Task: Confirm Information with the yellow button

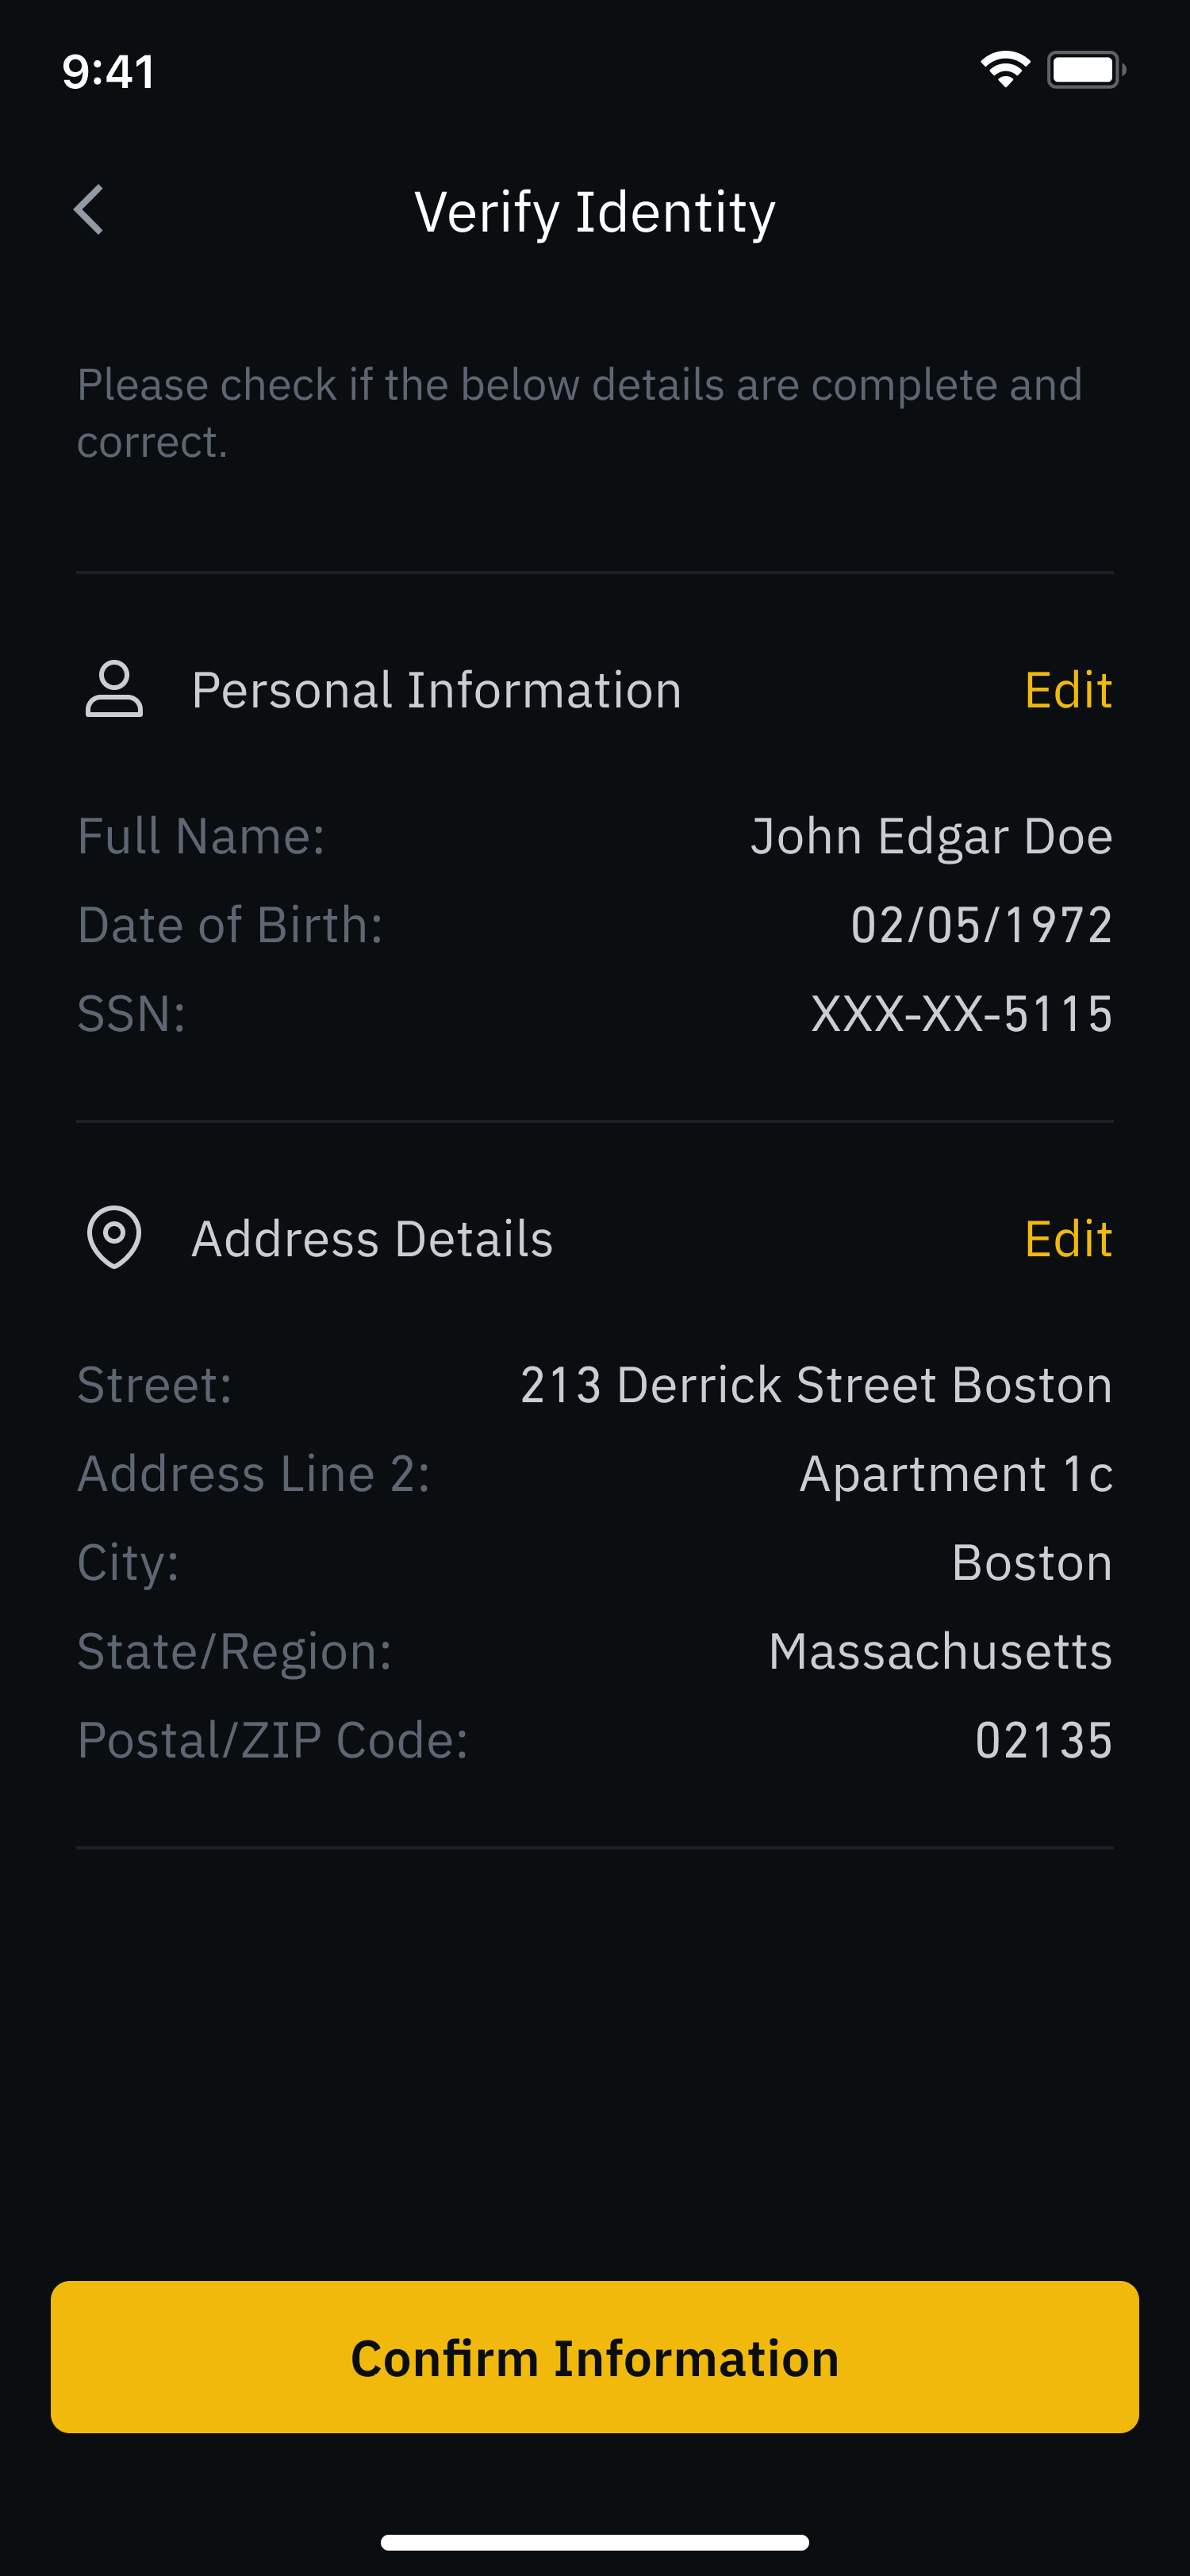Action: pos(595,2357)
